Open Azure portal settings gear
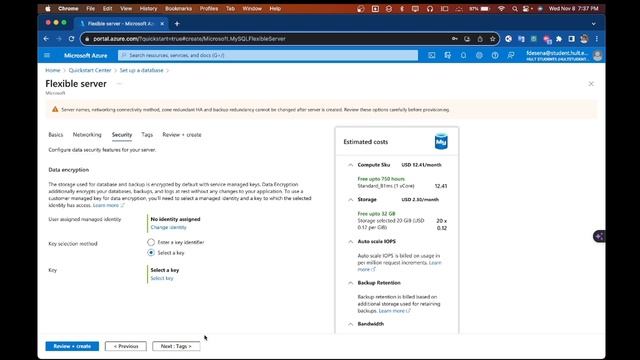 coord(479,55)
